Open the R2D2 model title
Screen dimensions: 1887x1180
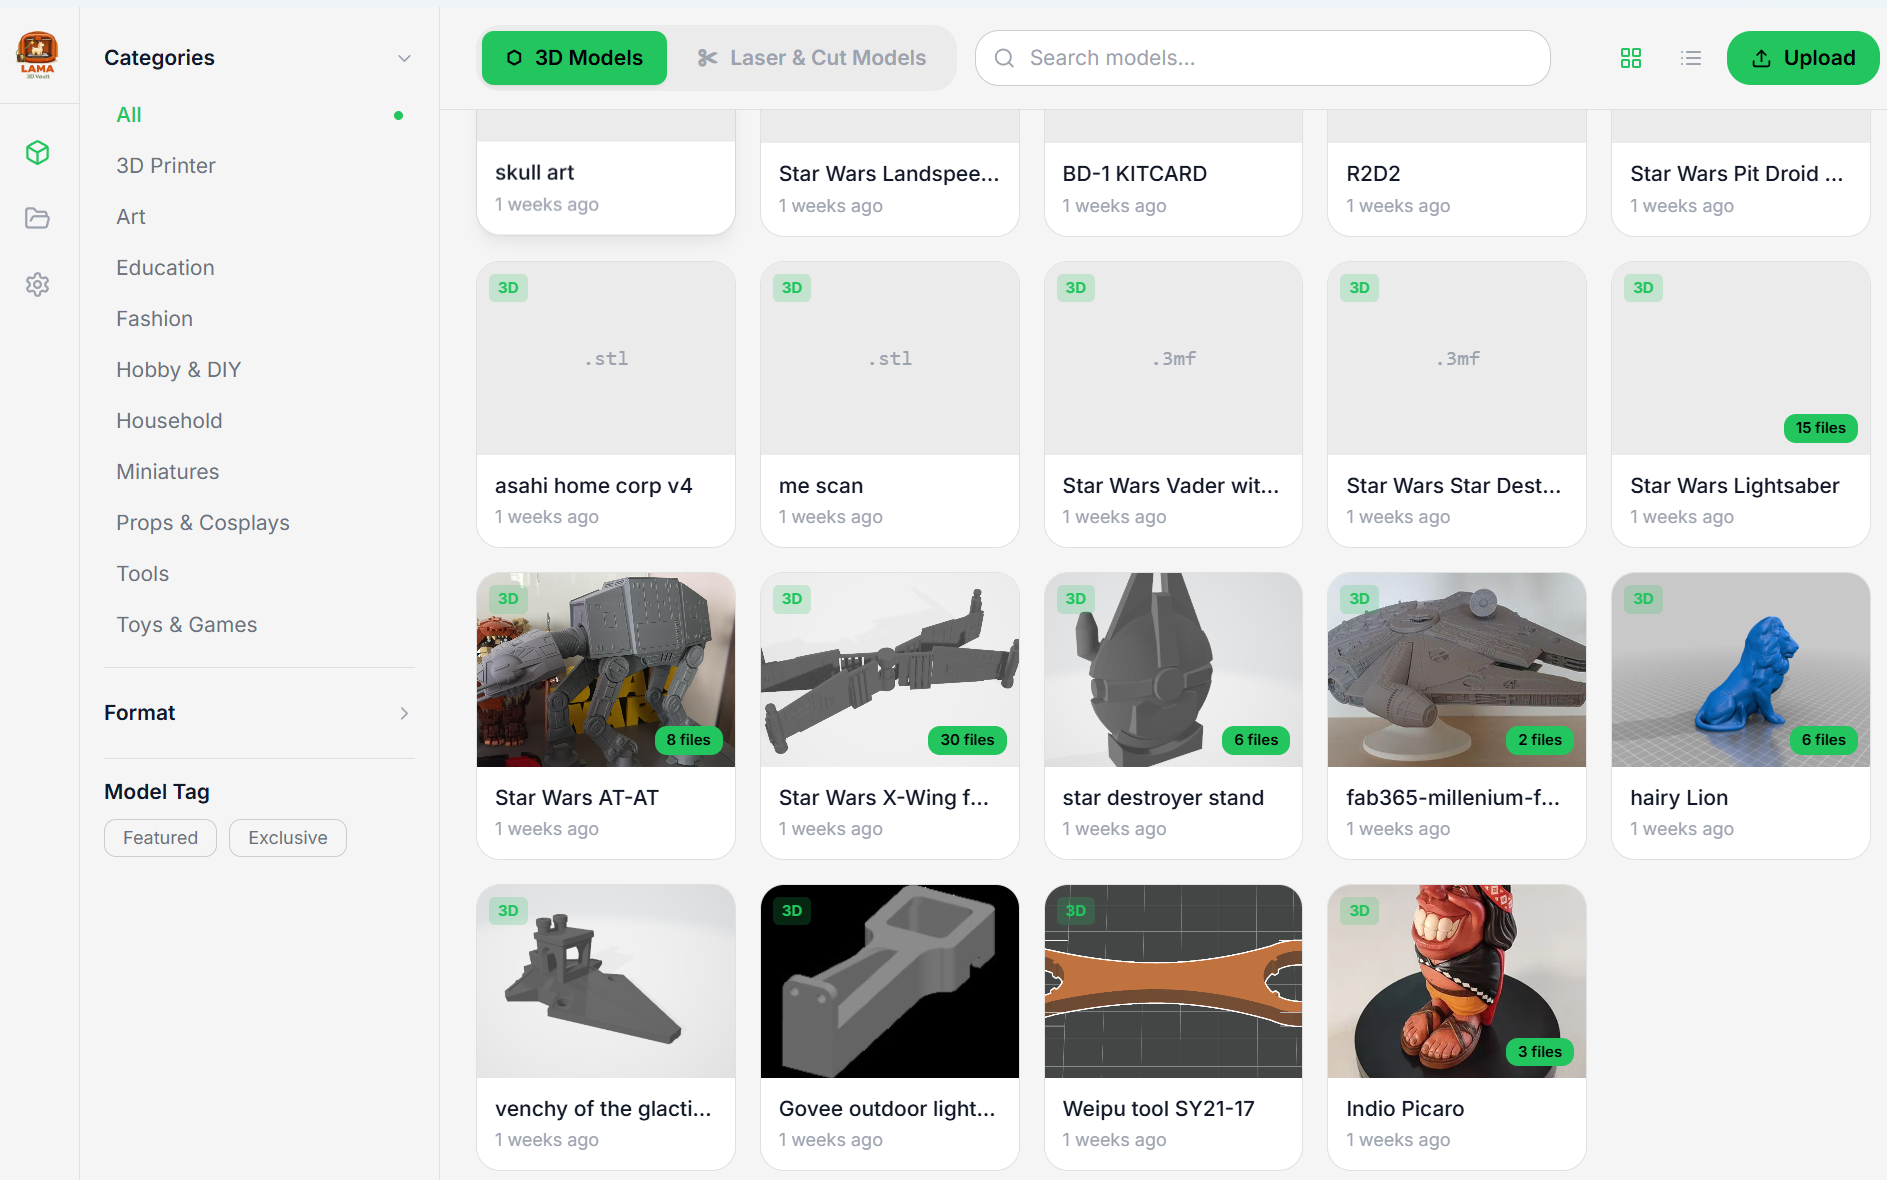pyautogui.click(x=1374, y=174)
